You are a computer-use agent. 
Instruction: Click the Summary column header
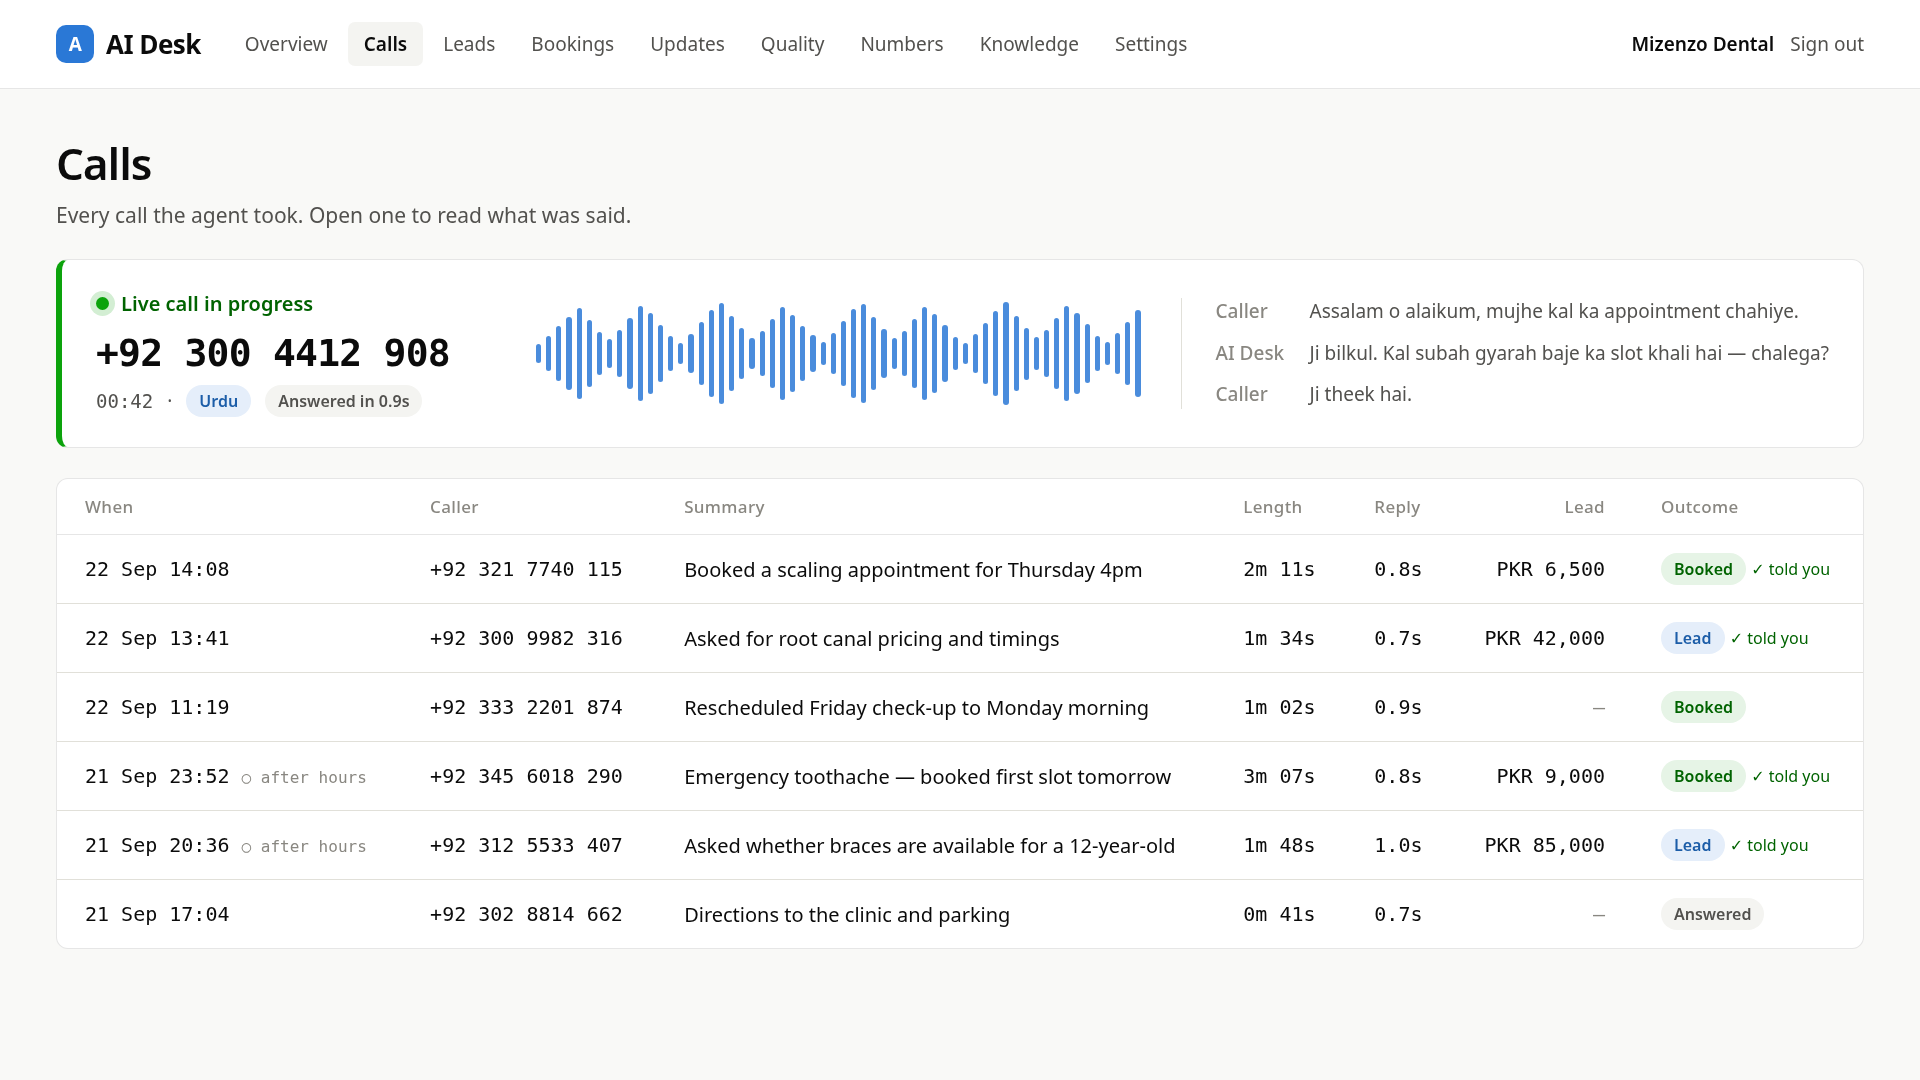coord(724,507)
